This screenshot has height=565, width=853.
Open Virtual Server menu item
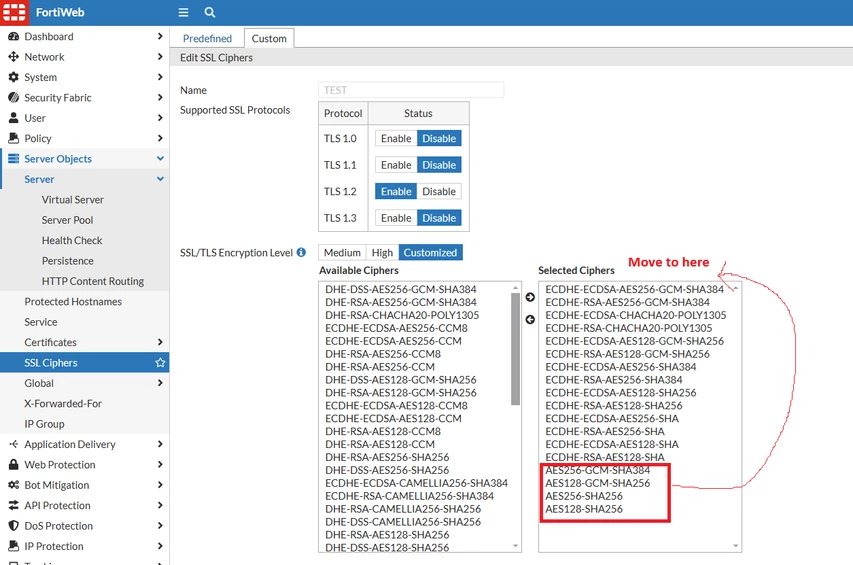click(x=72, y=200)
